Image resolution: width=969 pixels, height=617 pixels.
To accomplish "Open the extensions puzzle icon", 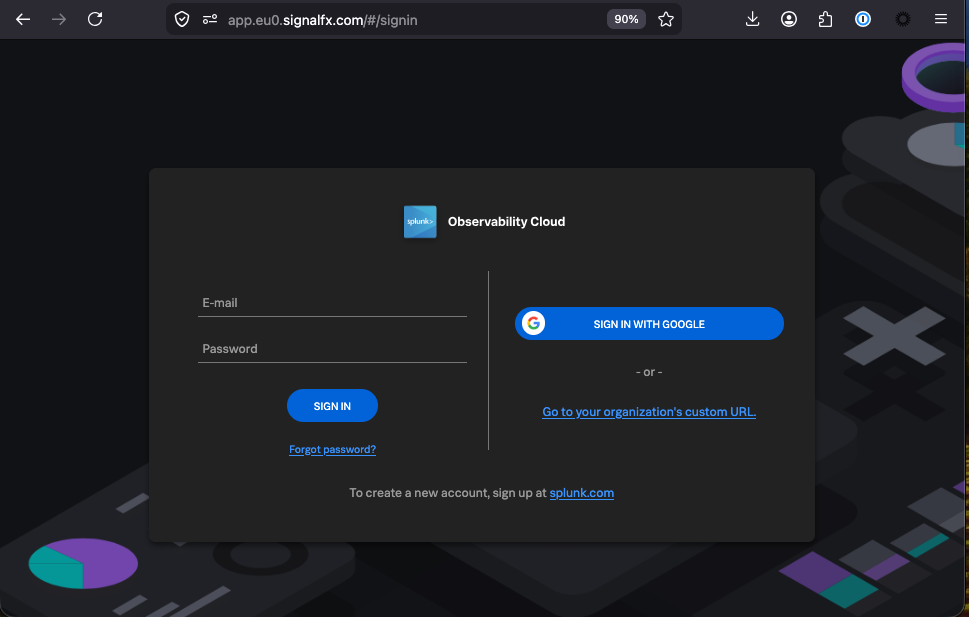I will pos(825,19).
